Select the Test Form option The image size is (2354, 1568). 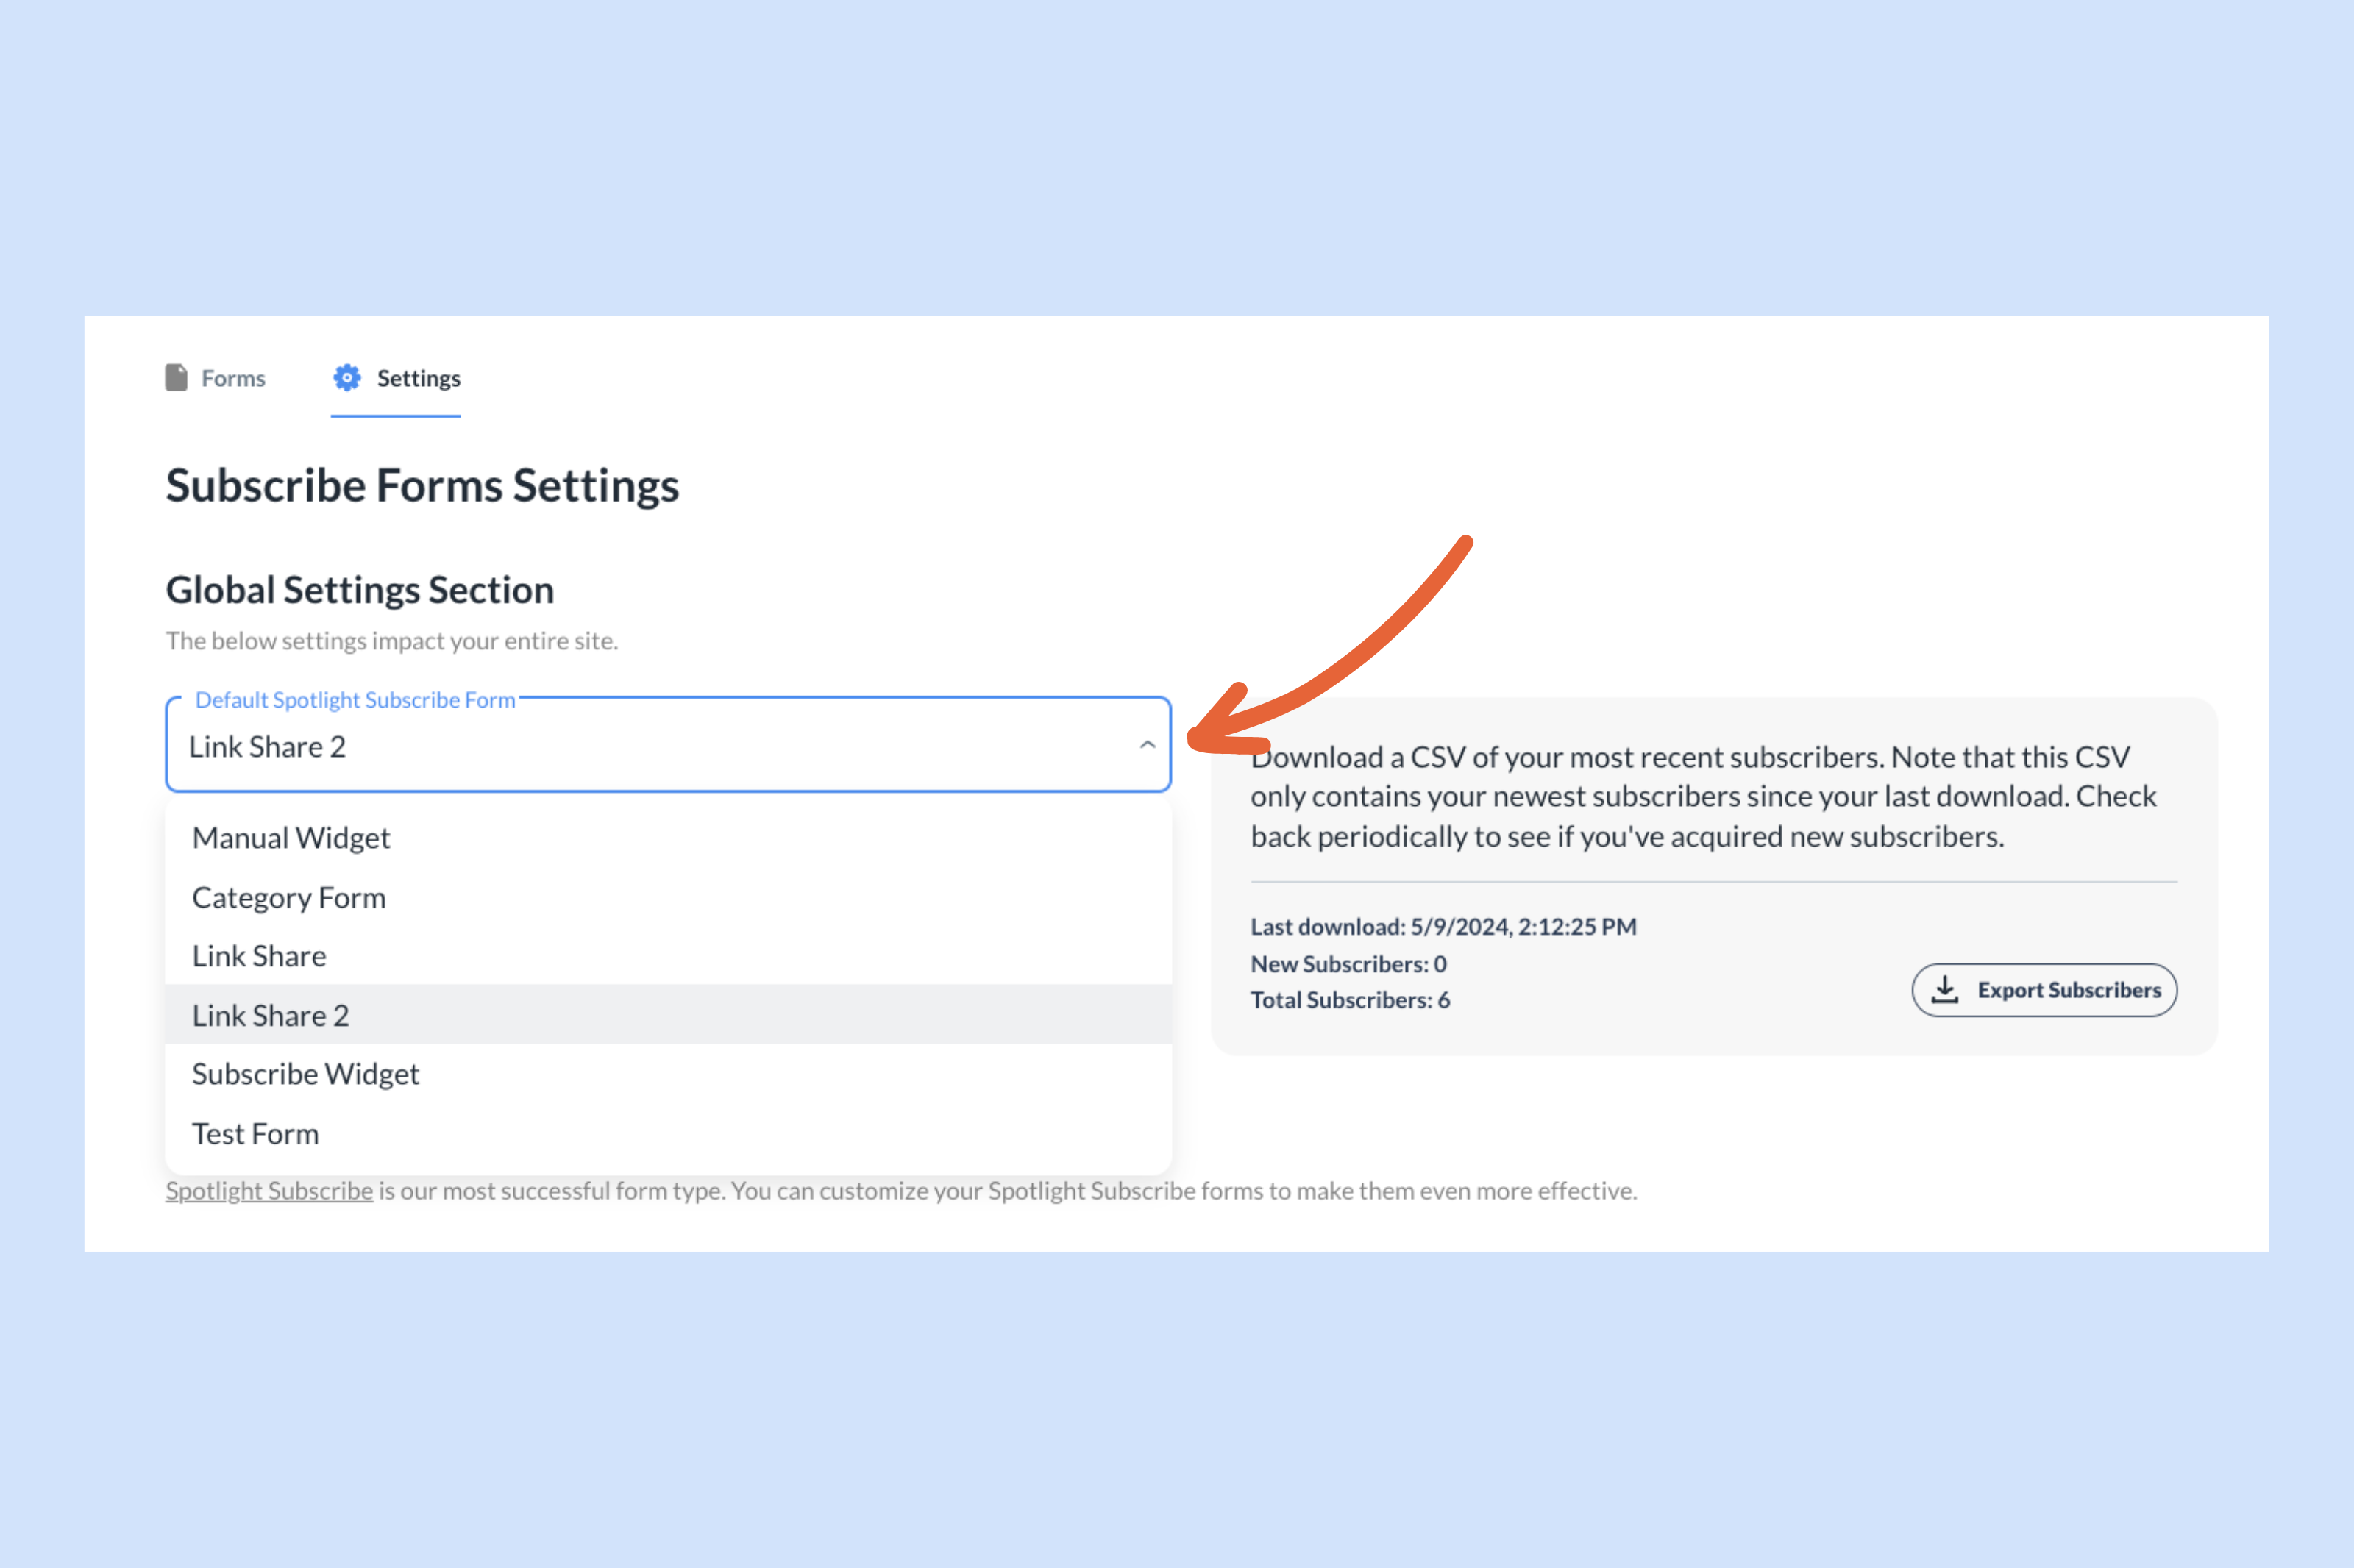pyautogui.click(x=256, y=1134)
